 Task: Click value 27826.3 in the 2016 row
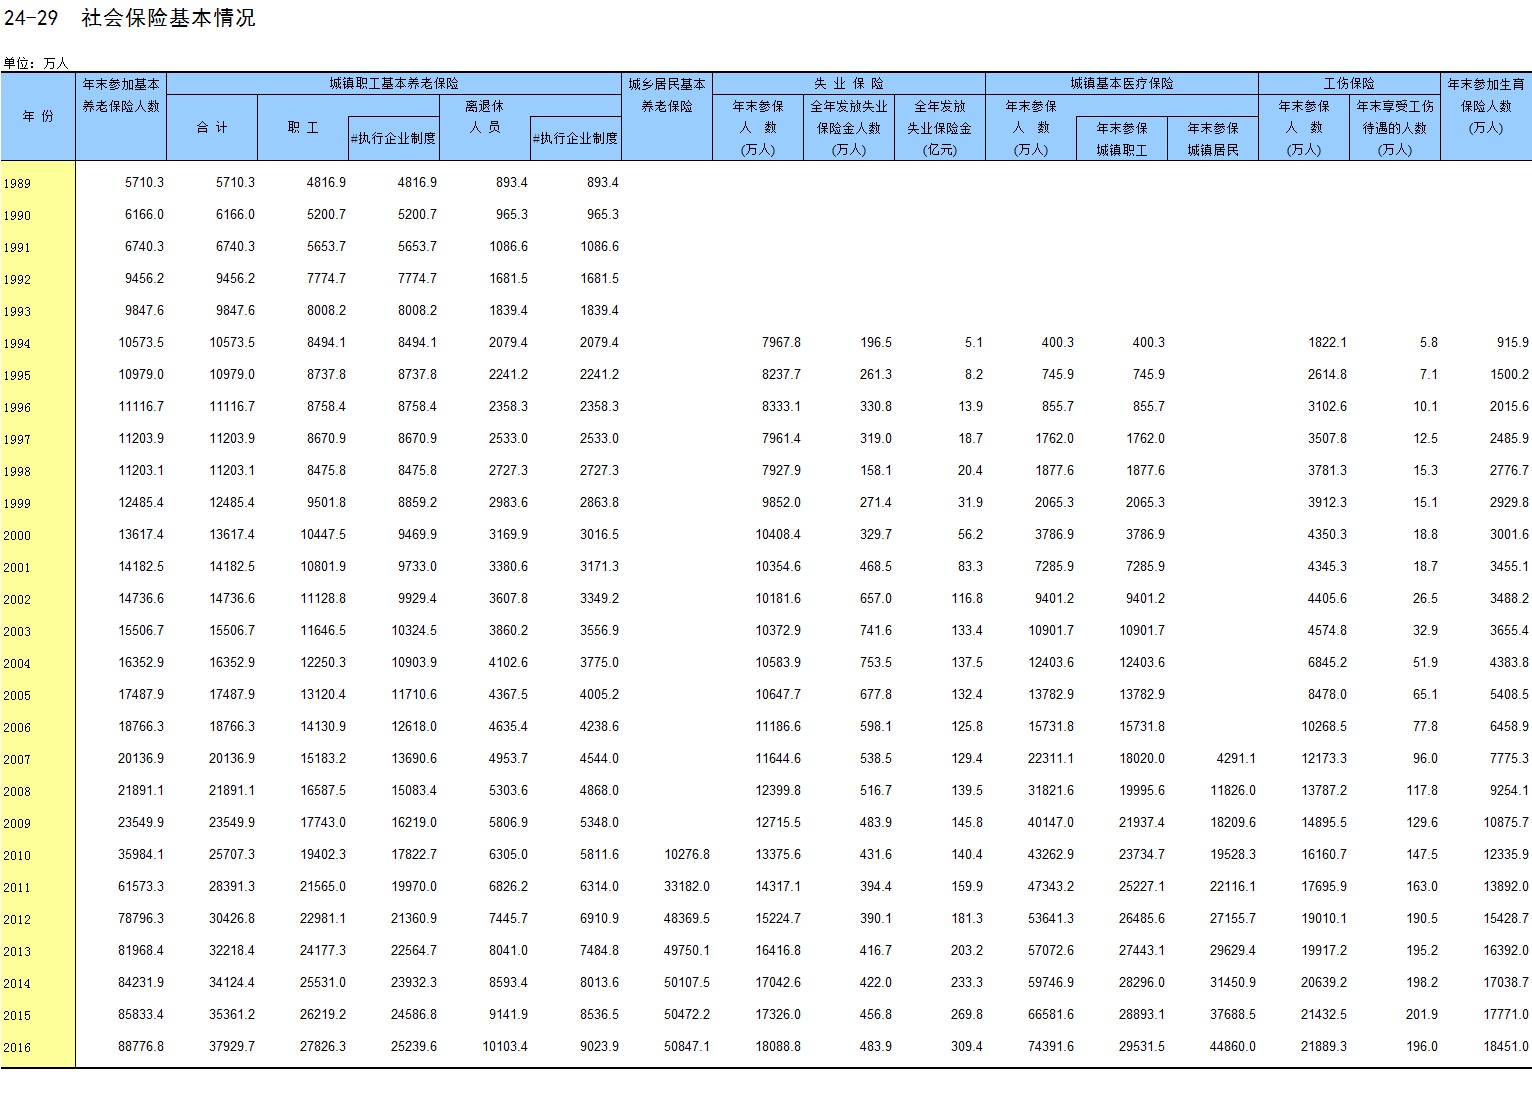coord(323,1047)
